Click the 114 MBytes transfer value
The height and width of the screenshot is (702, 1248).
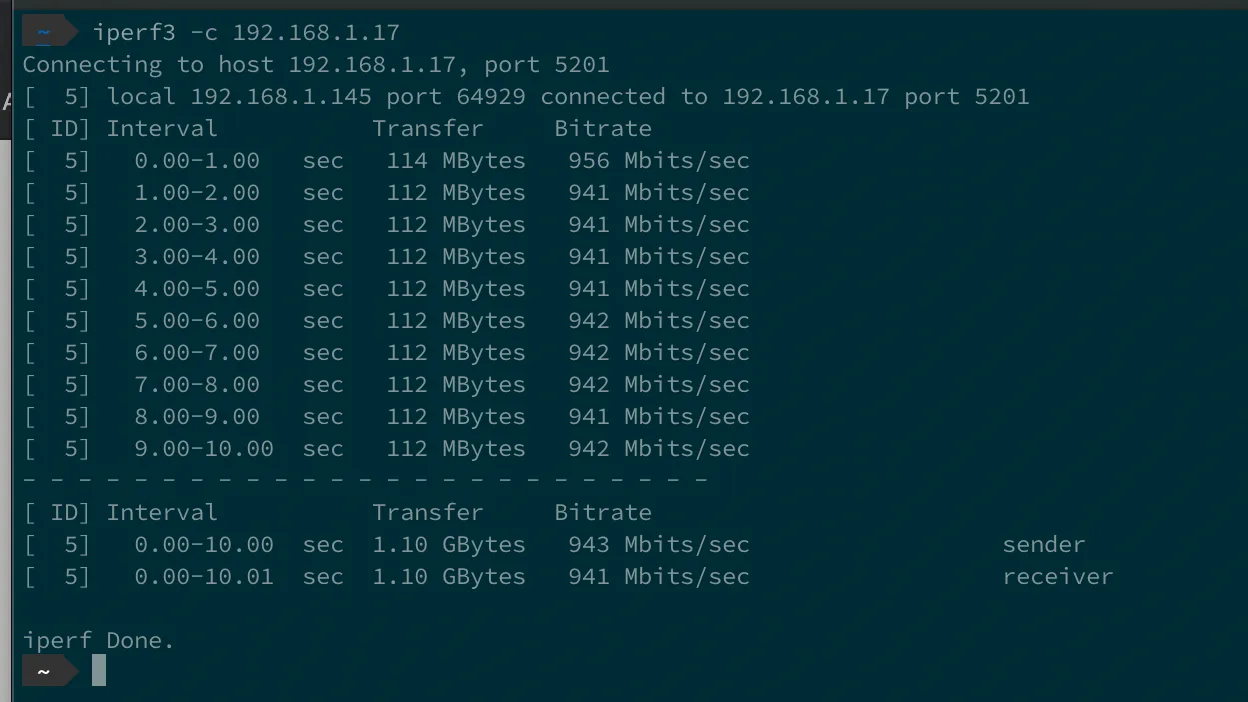click(455, 161)
